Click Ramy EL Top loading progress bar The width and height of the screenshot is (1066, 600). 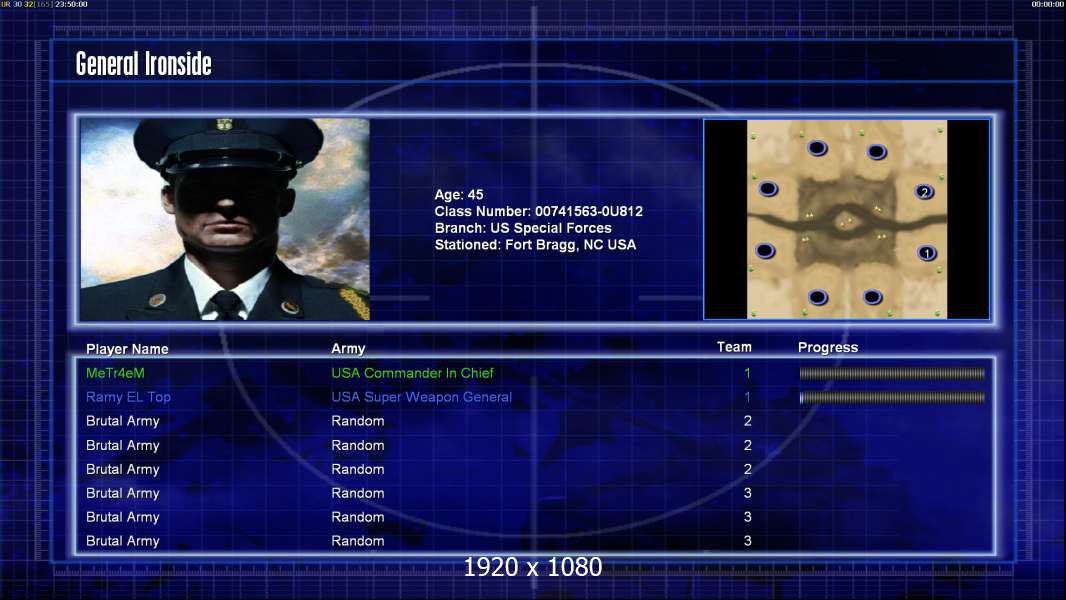[x=892, y=398]
